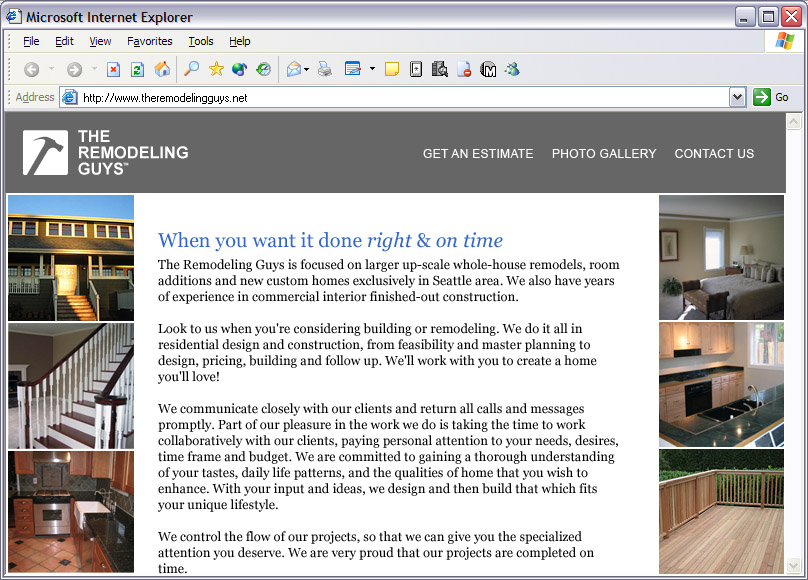Follow the GET AN ESTIMATE link
Viewport: 808px width, 580px height.
478,154
